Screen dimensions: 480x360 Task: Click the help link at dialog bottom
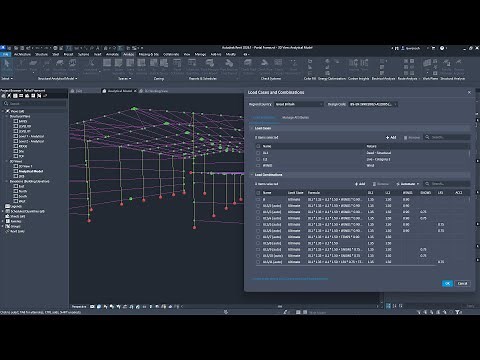(x=290, y=279)
